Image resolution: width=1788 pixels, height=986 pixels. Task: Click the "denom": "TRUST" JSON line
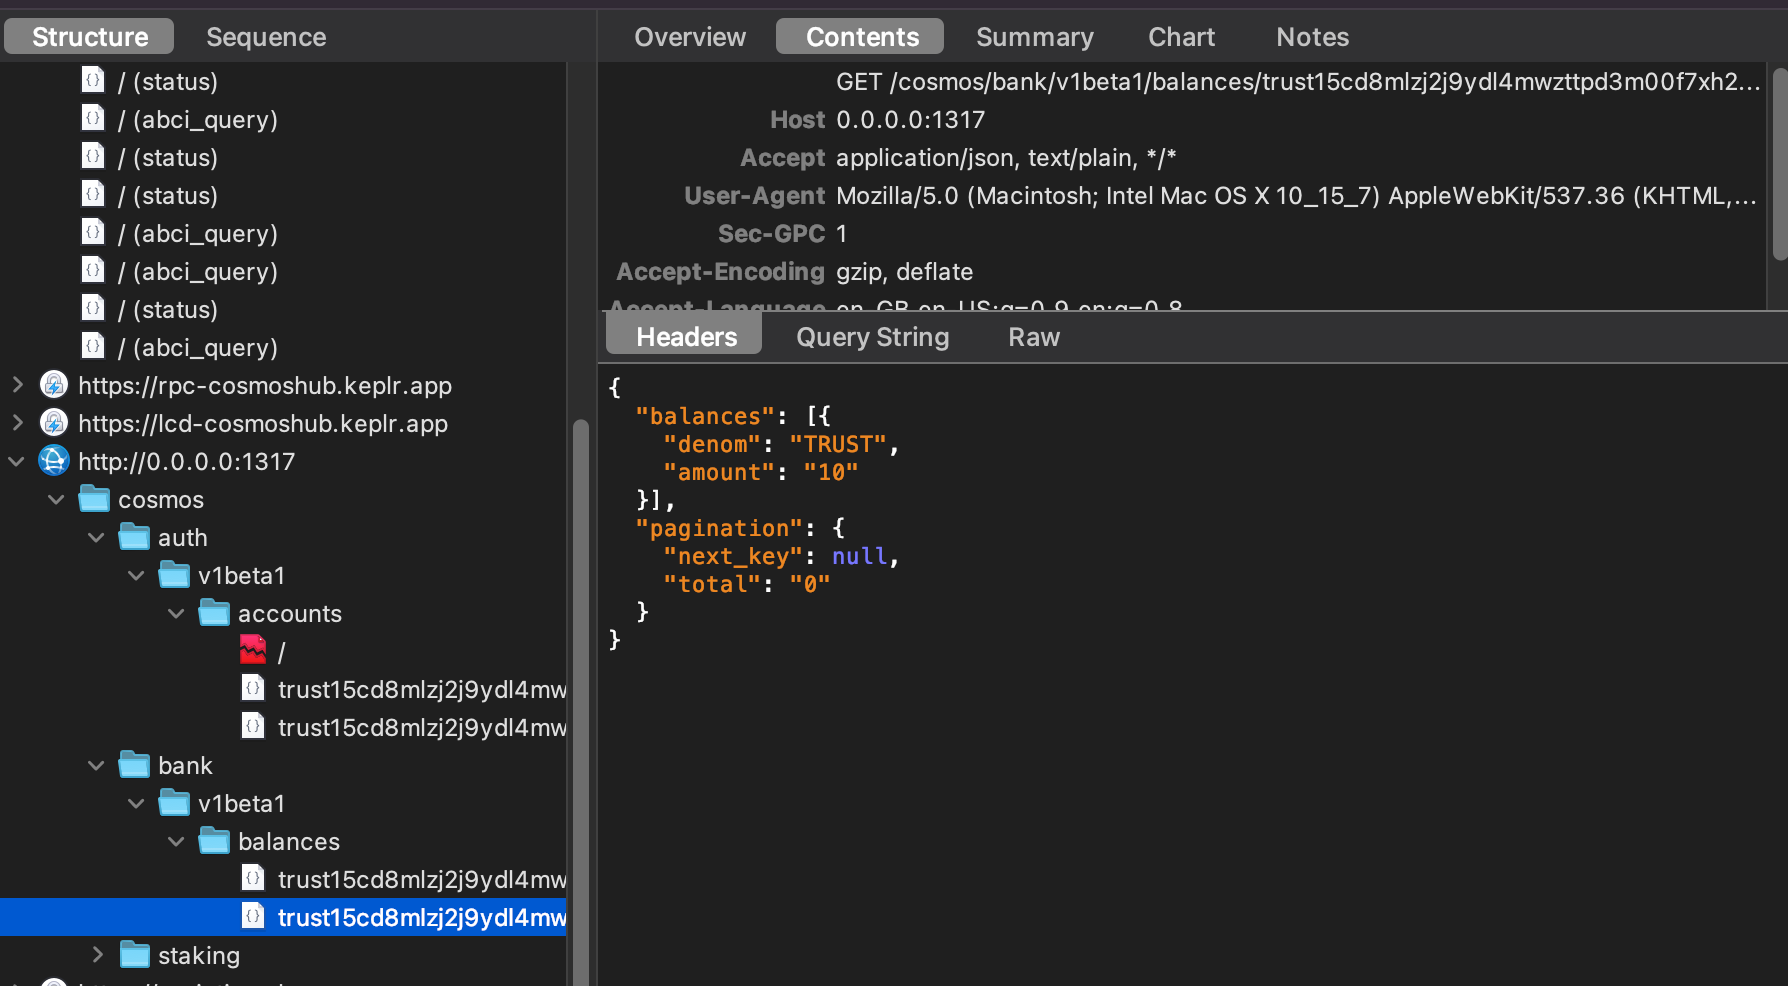[x=781, y=444]
